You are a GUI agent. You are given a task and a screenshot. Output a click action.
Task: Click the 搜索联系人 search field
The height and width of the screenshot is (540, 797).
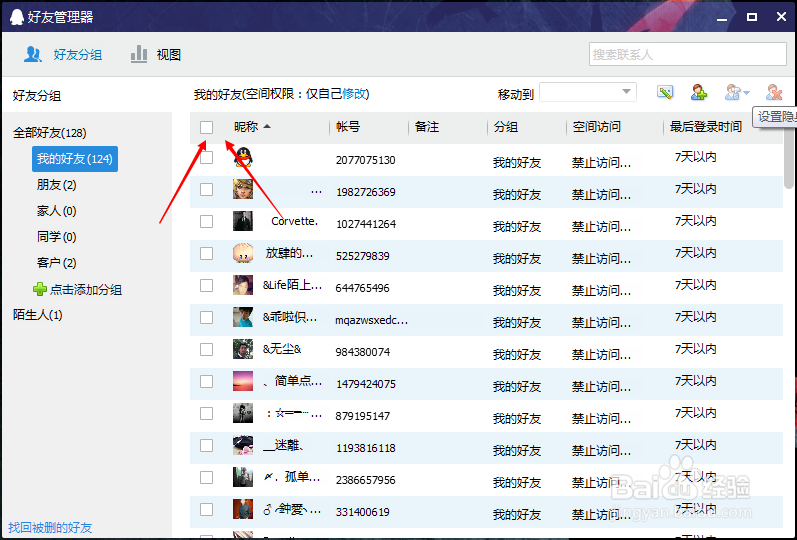688,54
